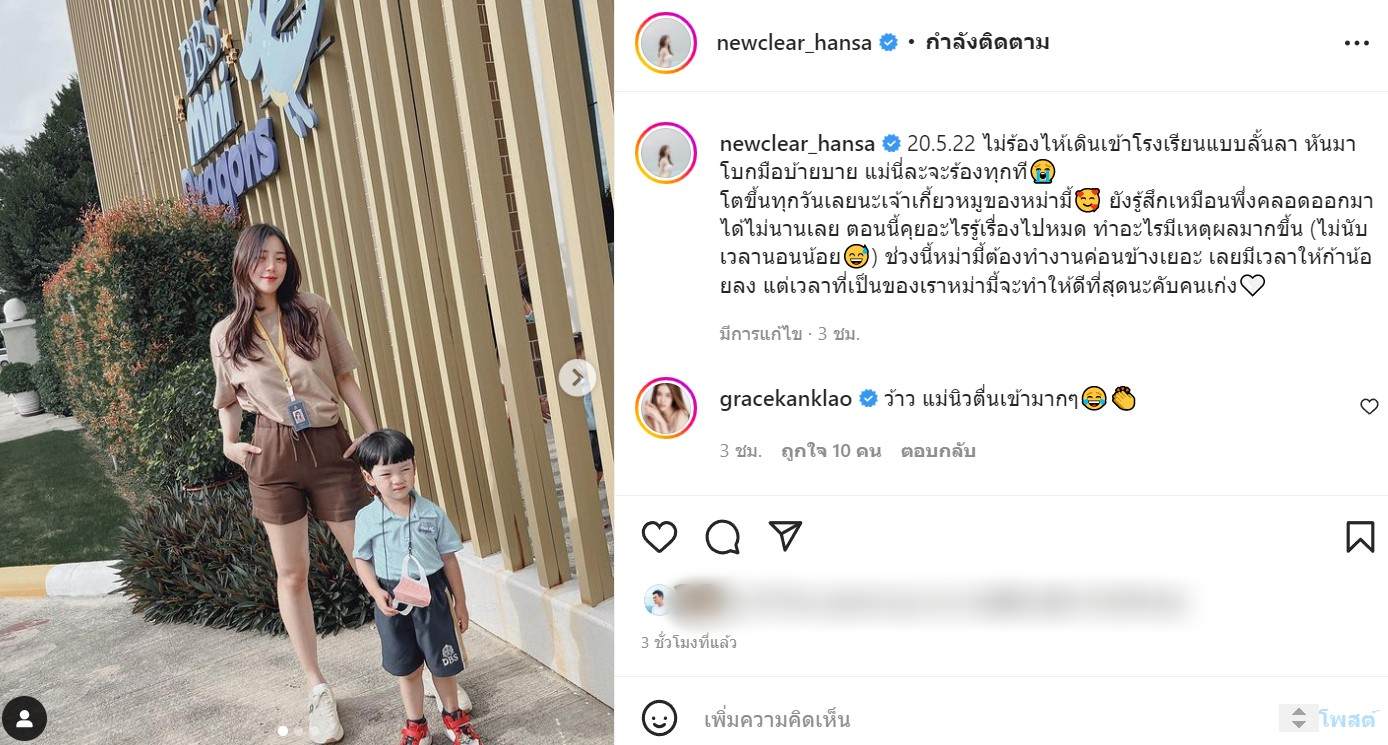Toggle the กำลังติดตาม following status
1388x745 pixels.
pyautogui.click(x=986, y=43)
